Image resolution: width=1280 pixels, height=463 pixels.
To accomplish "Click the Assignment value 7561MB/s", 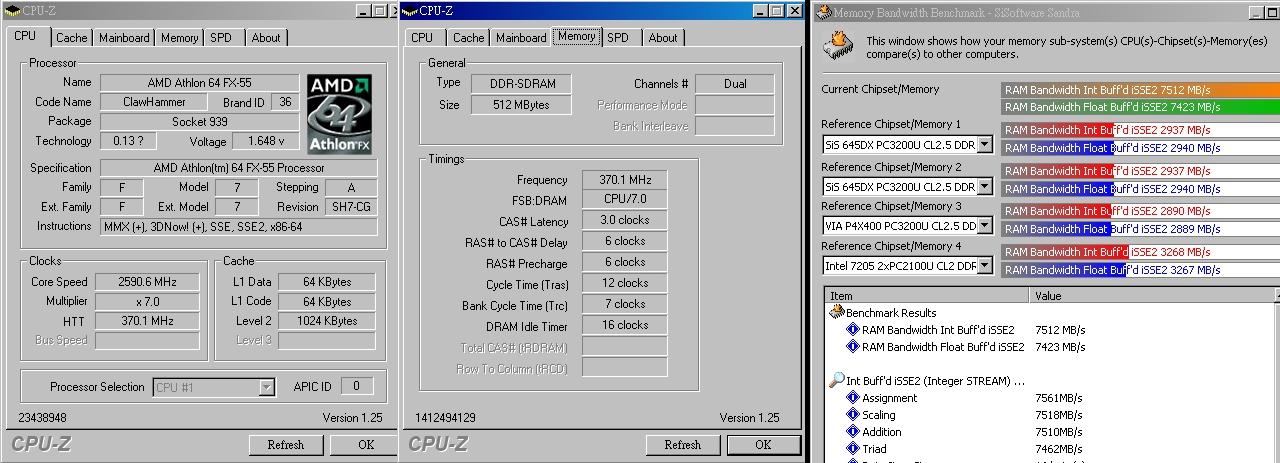I will [x=1059, y=398].
